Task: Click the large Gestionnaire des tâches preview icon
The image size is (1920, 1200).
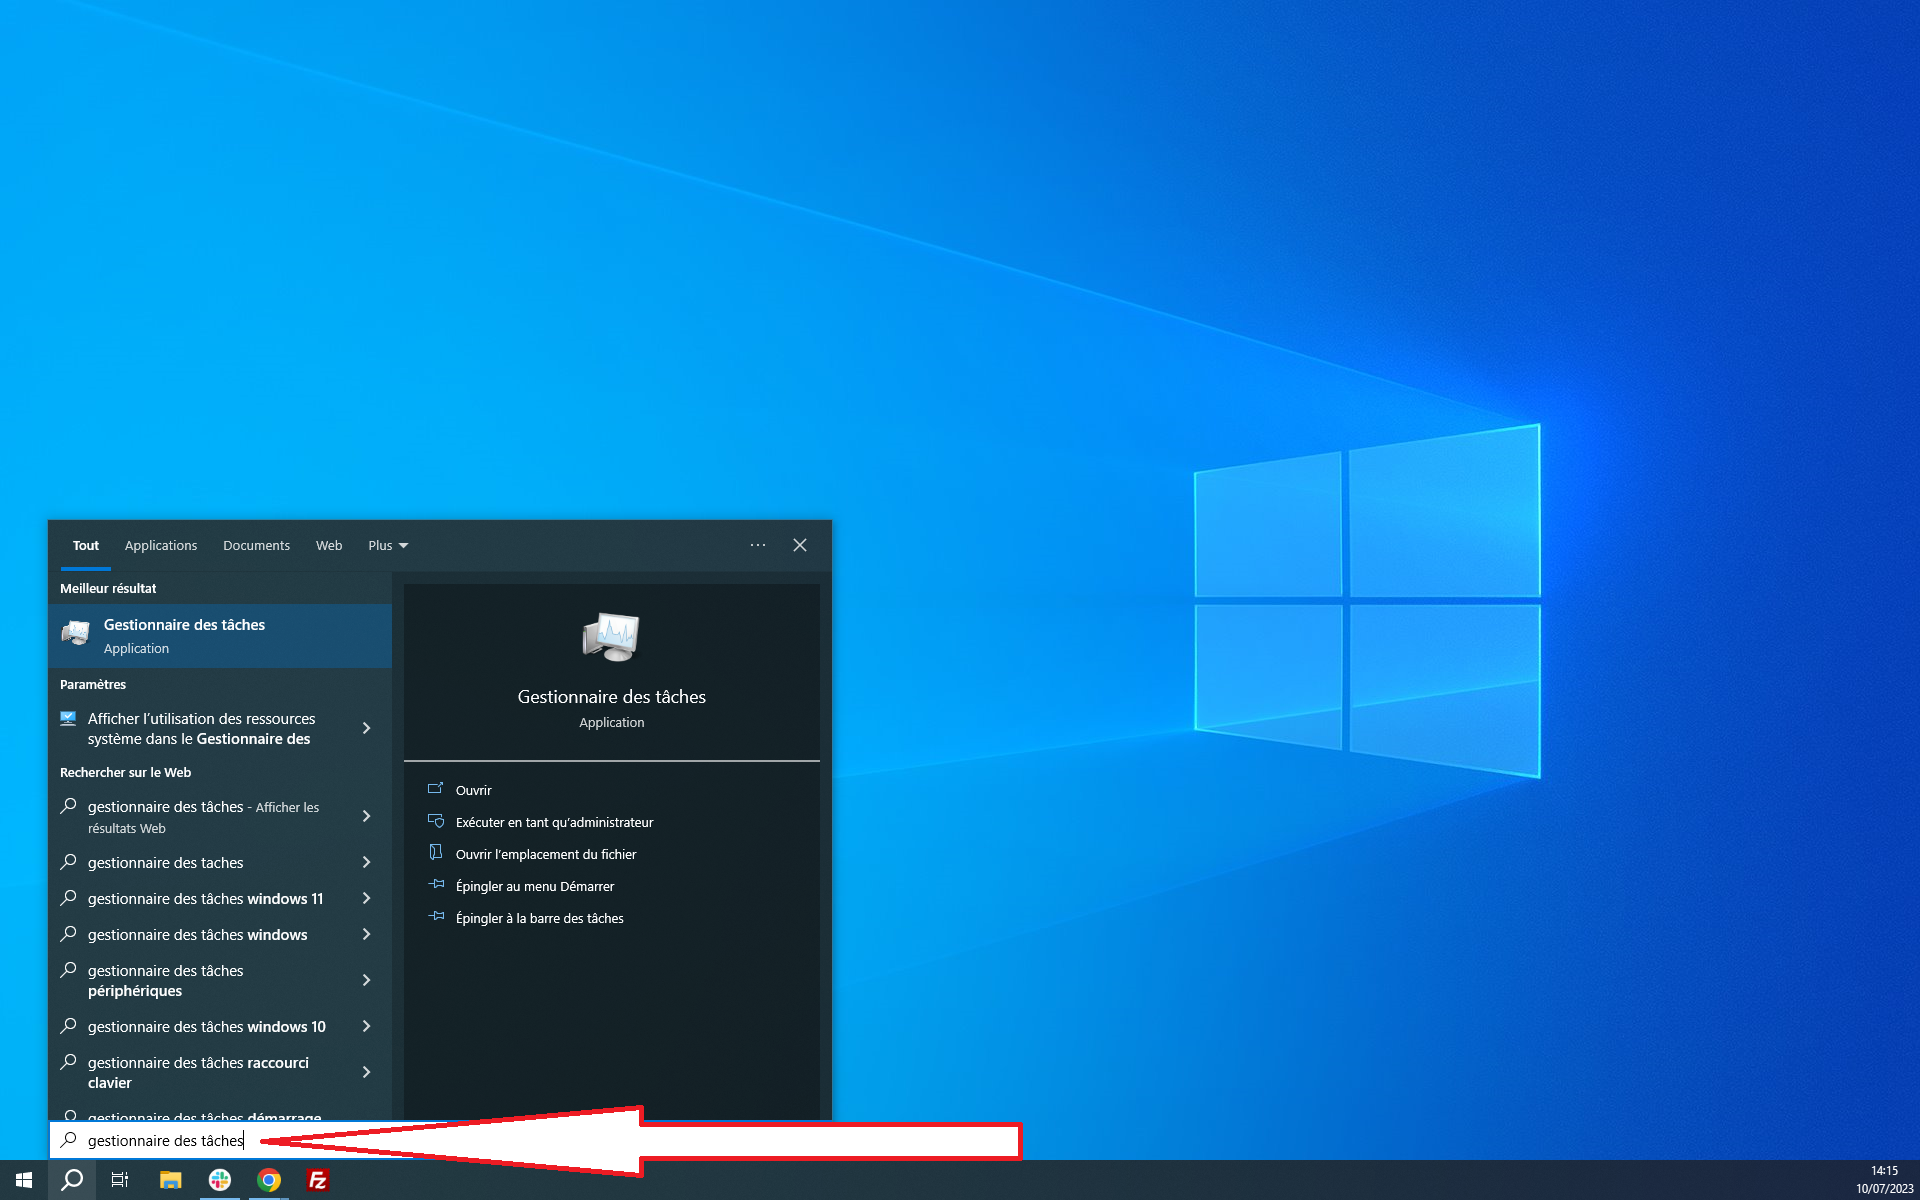Action: (611, 637)
